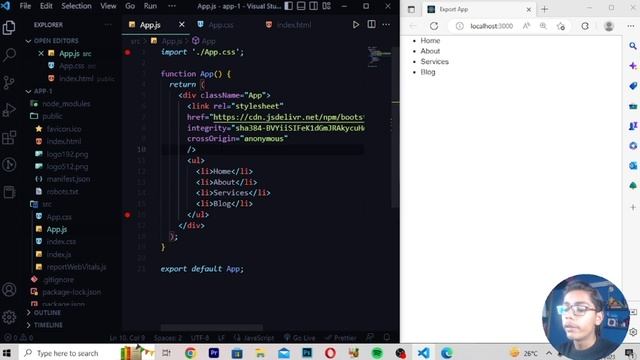
Task: Split the editor to the right
Action: point(371,24)
